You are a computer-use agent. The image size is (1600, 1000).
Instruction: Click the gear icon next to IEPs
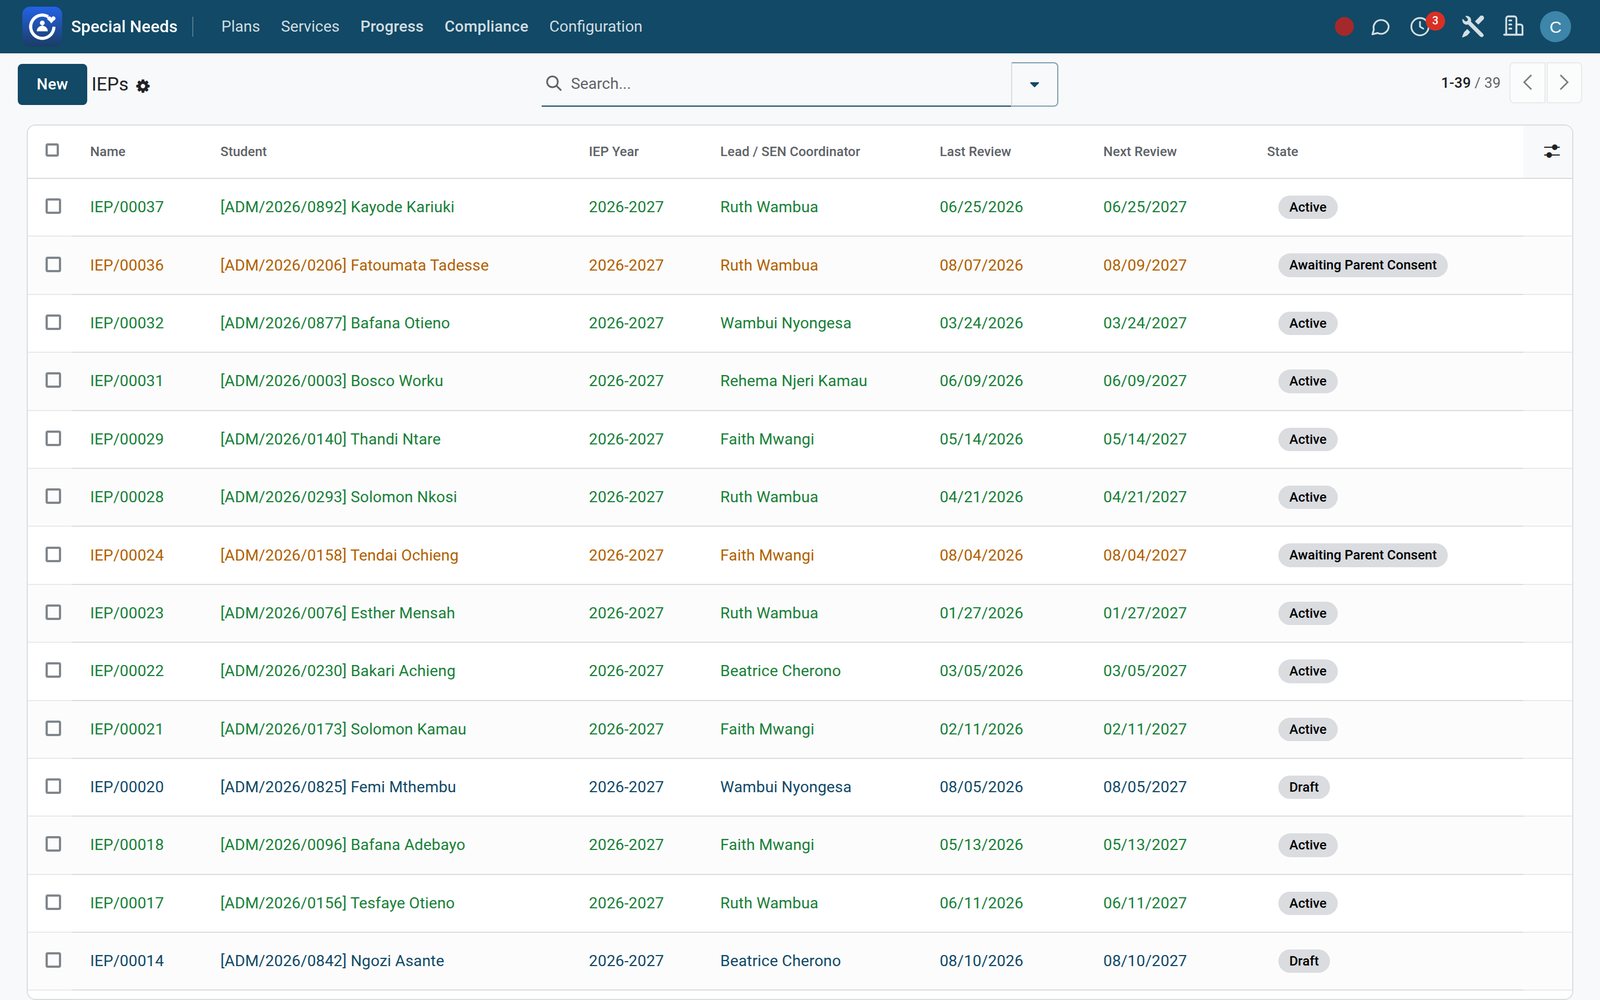(x=143, y=86)
